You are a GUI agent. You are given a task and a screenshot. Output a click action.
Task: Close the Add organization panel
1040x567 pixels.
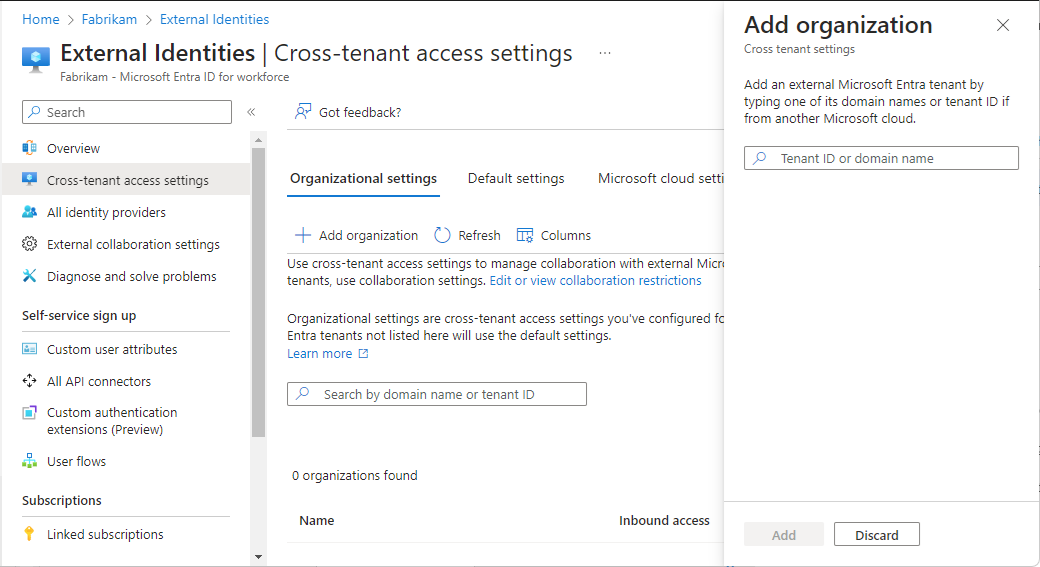1003,25
